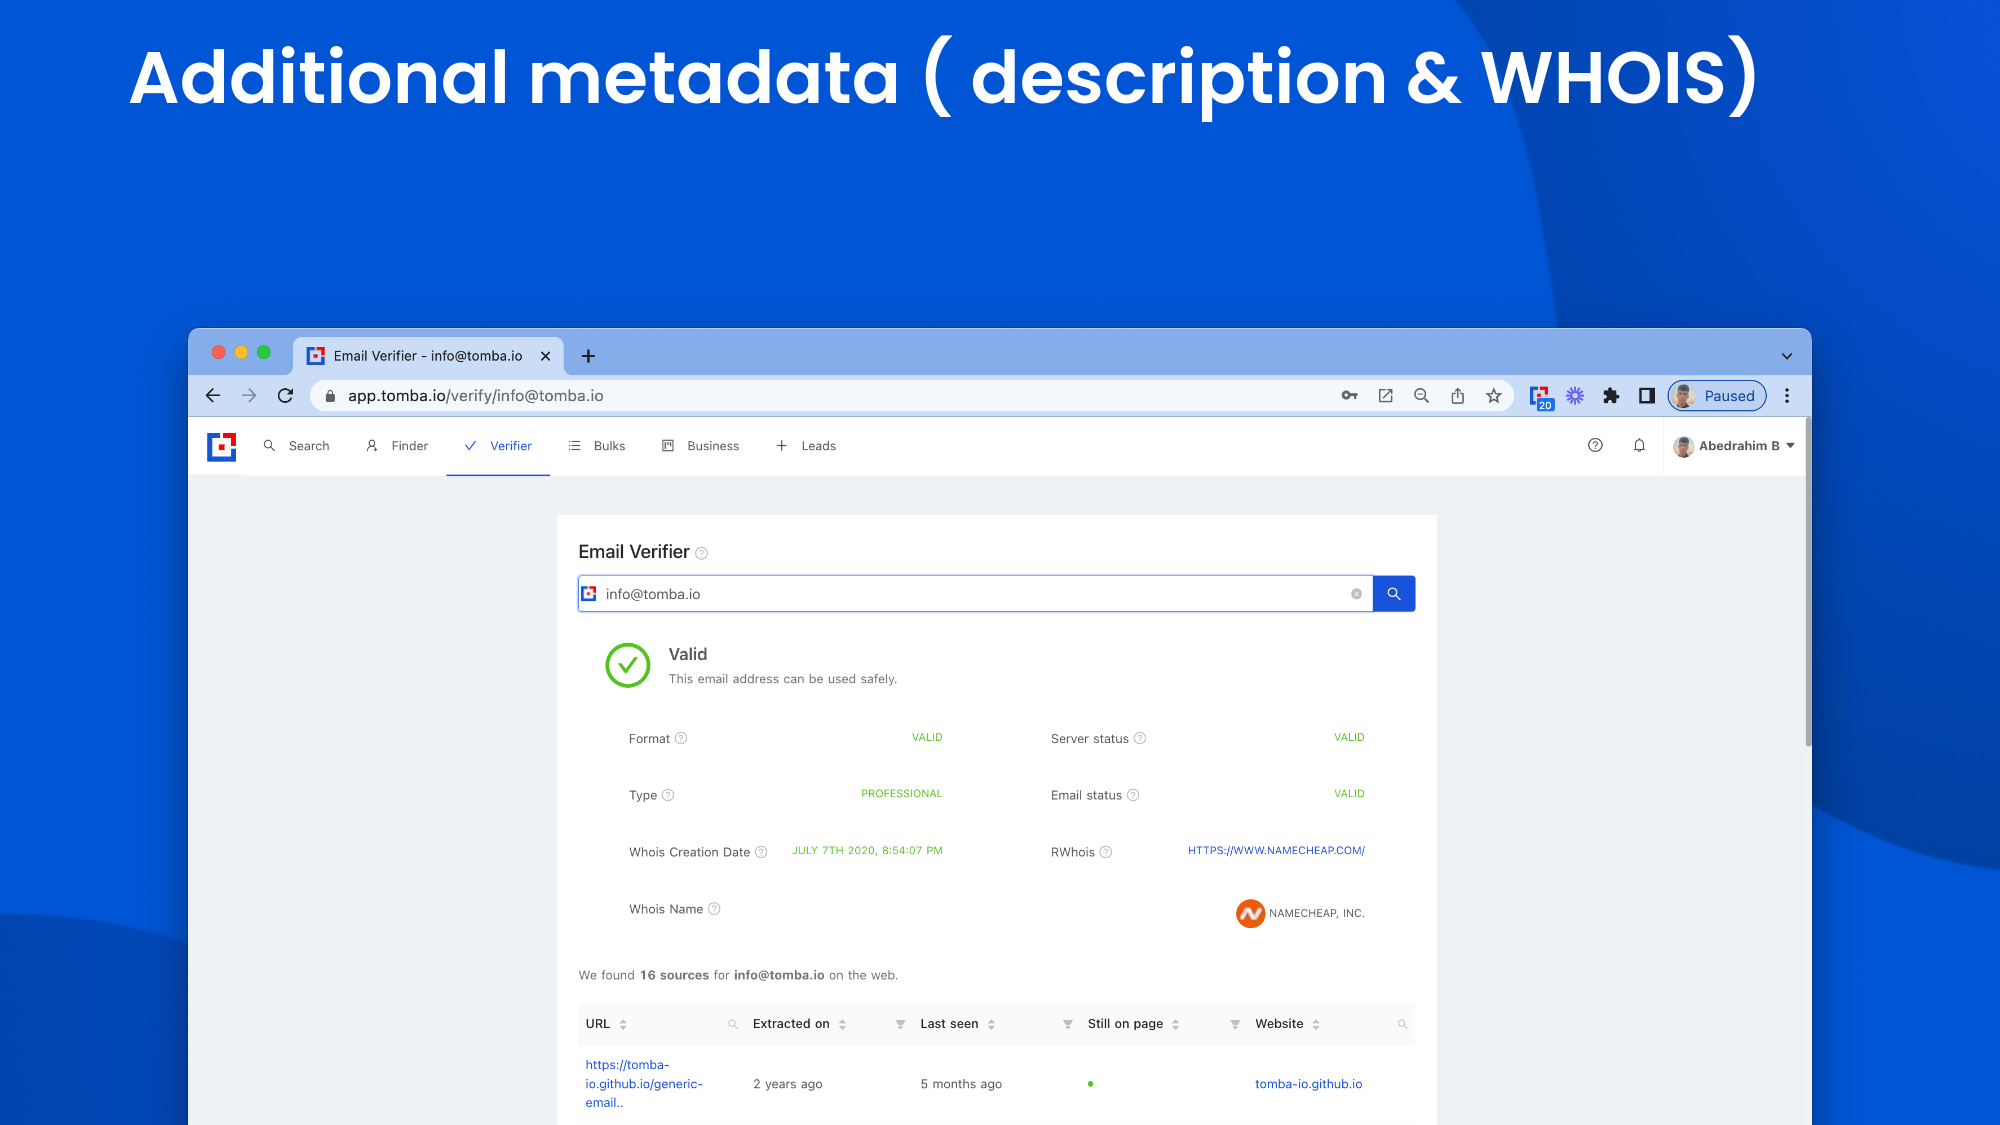Click the email address input field
2000x1125 pixels.
[975, 594]
